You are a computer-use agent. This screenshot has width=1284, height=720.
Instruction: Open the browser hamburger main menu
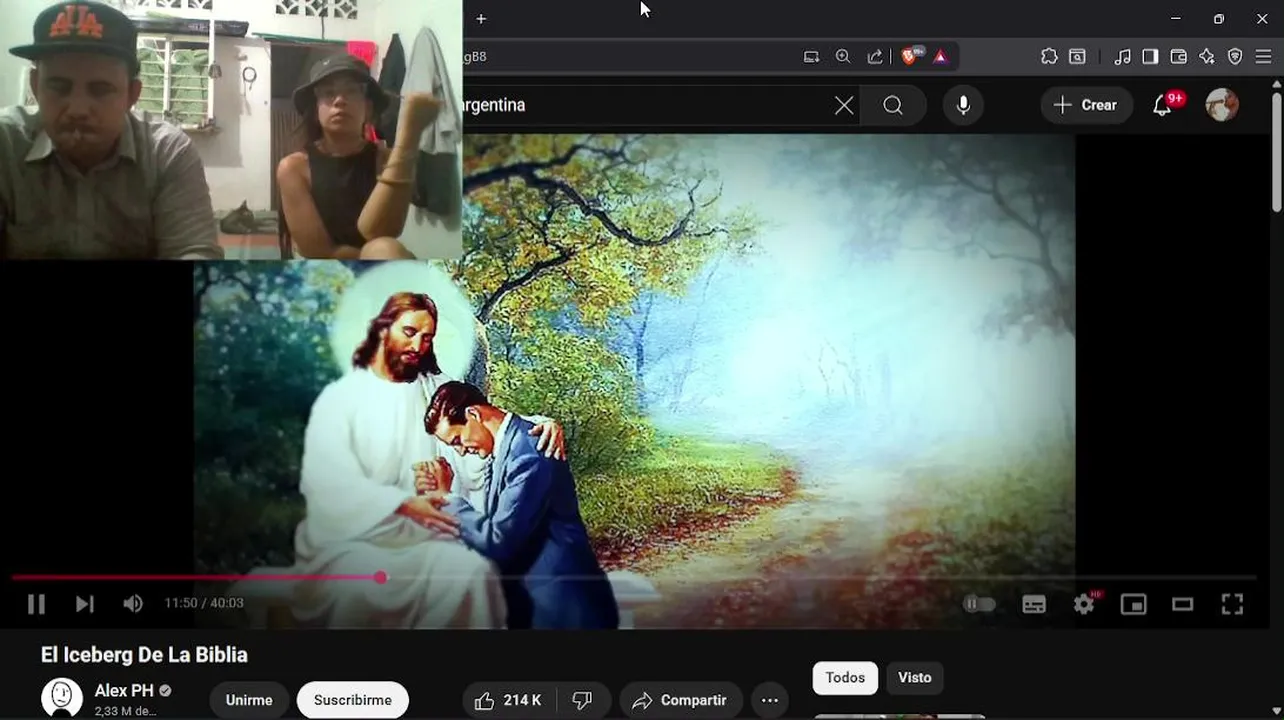coord(1264,57)
